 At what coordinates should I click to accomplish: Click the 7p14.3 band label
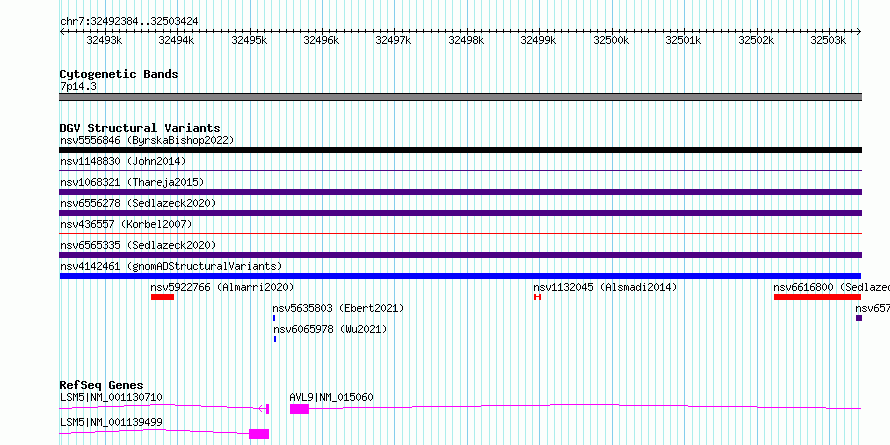pyautogui.click(x=78, y=87)
